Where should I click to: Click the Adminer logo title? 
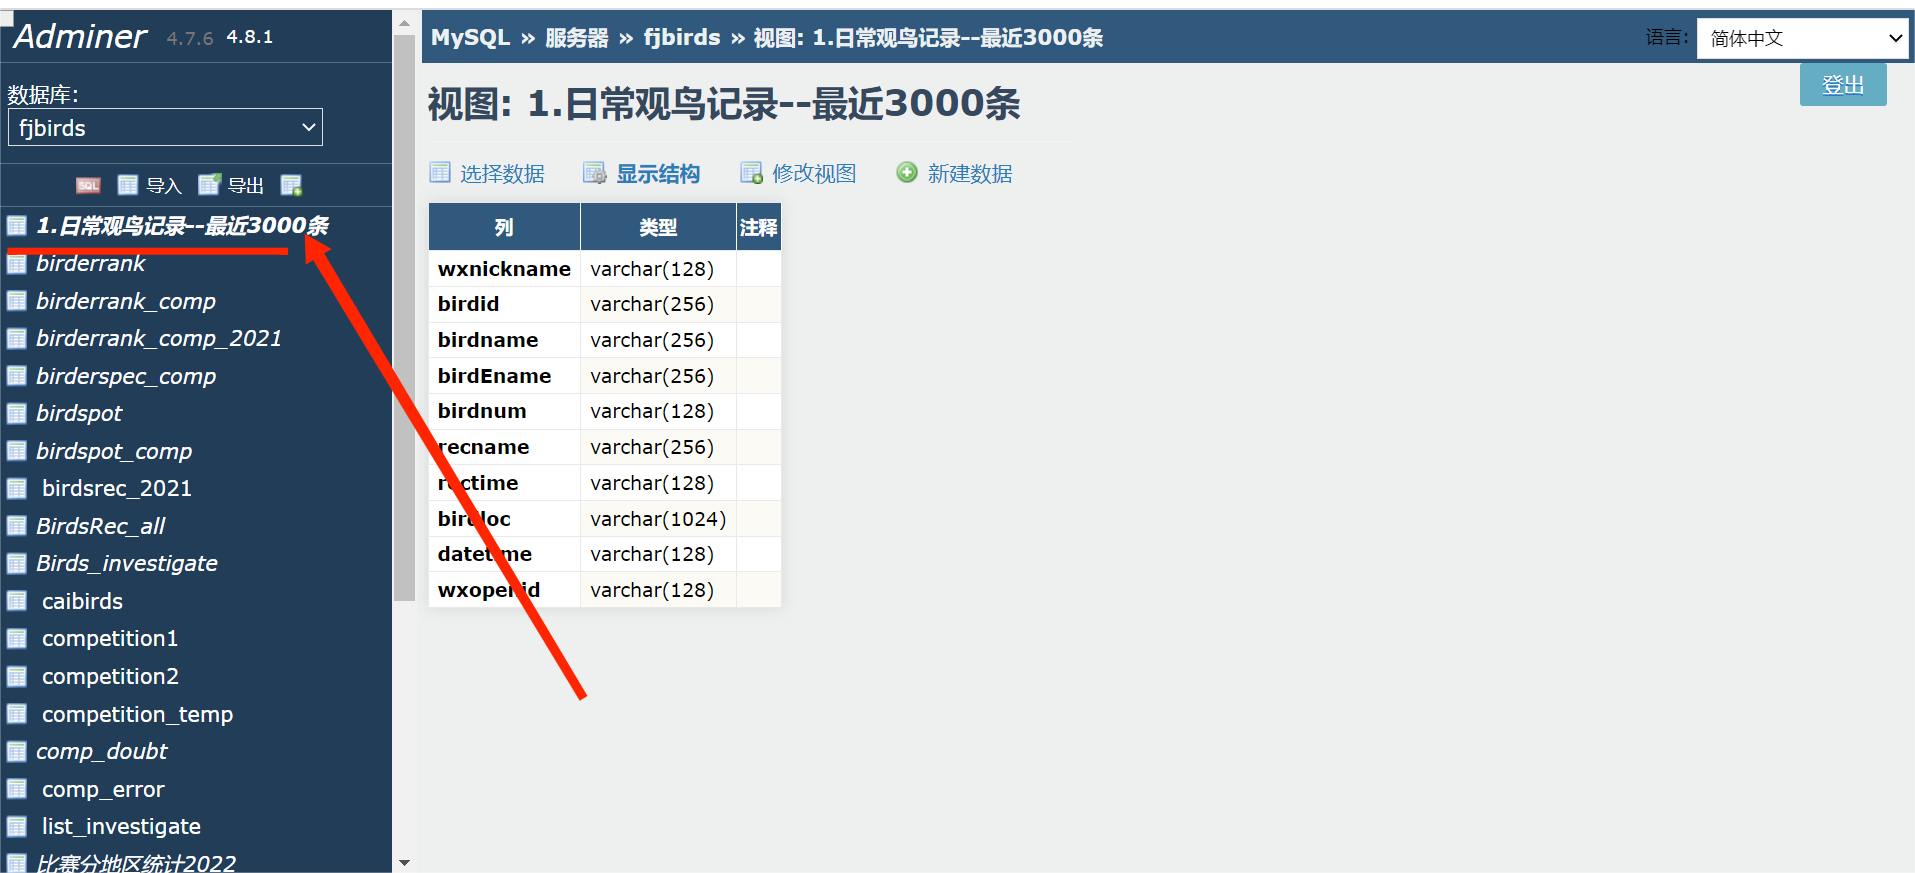pos(80,36)
